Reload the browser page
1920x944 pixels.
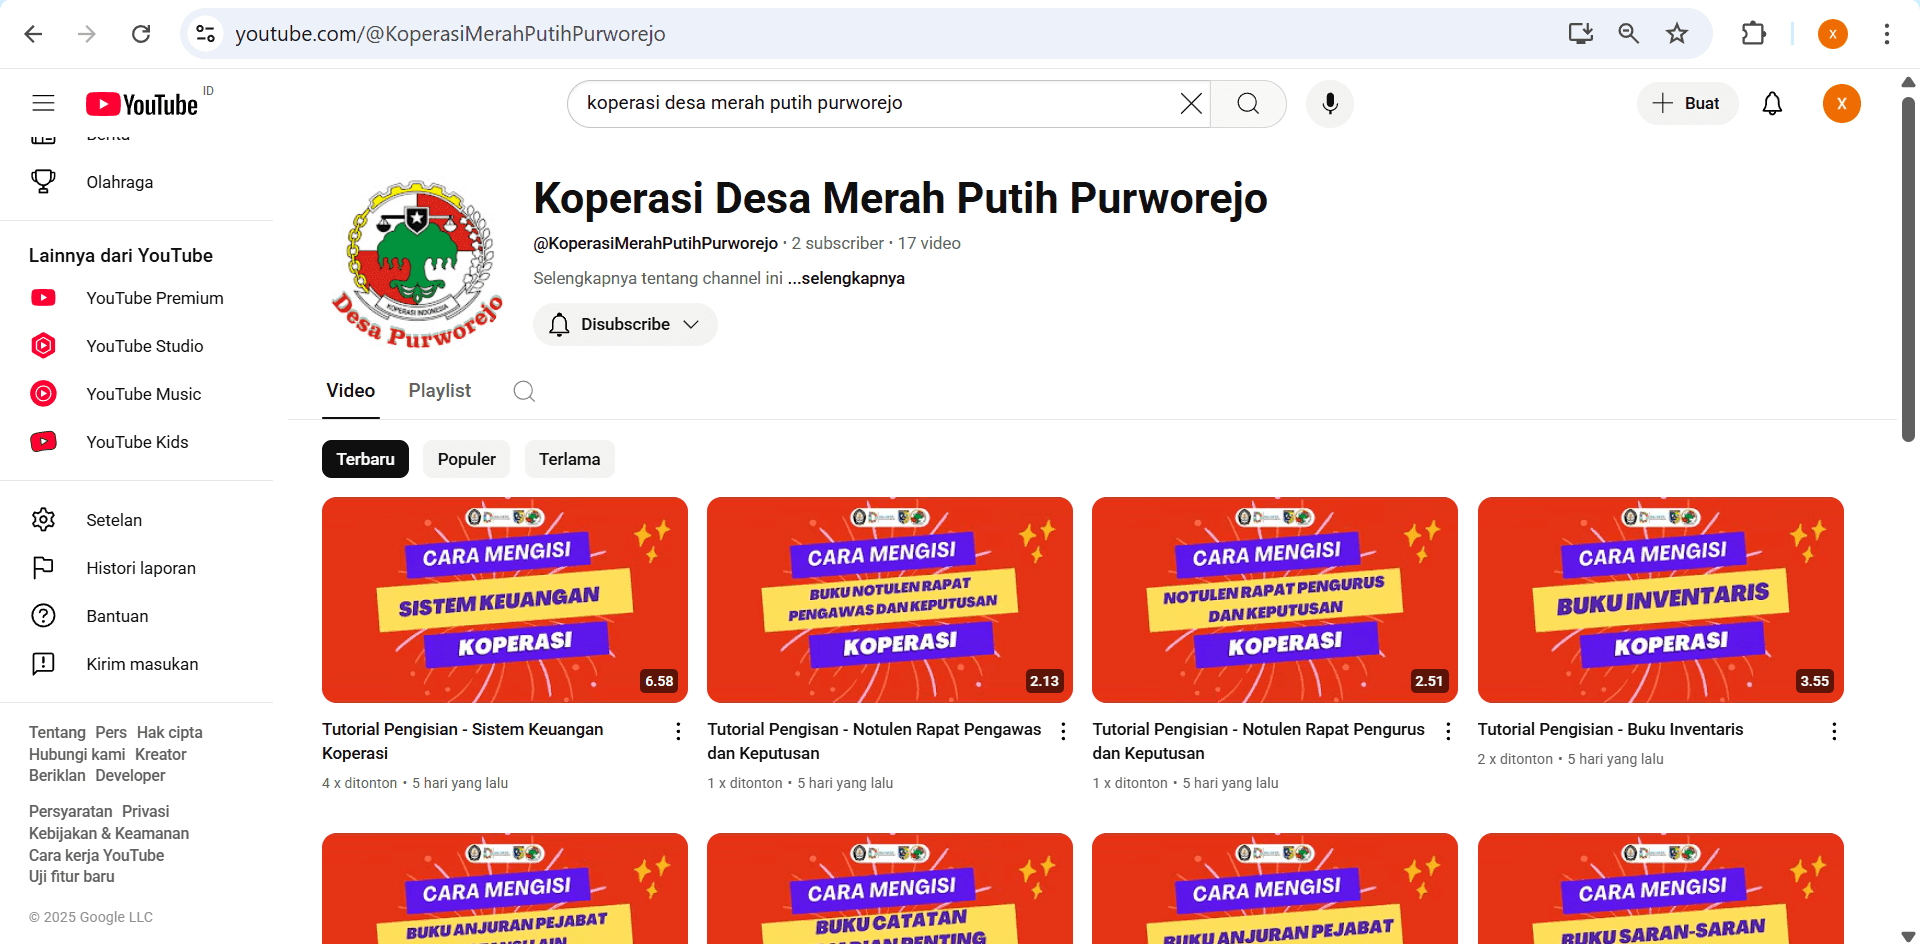[x=141, y=34]
